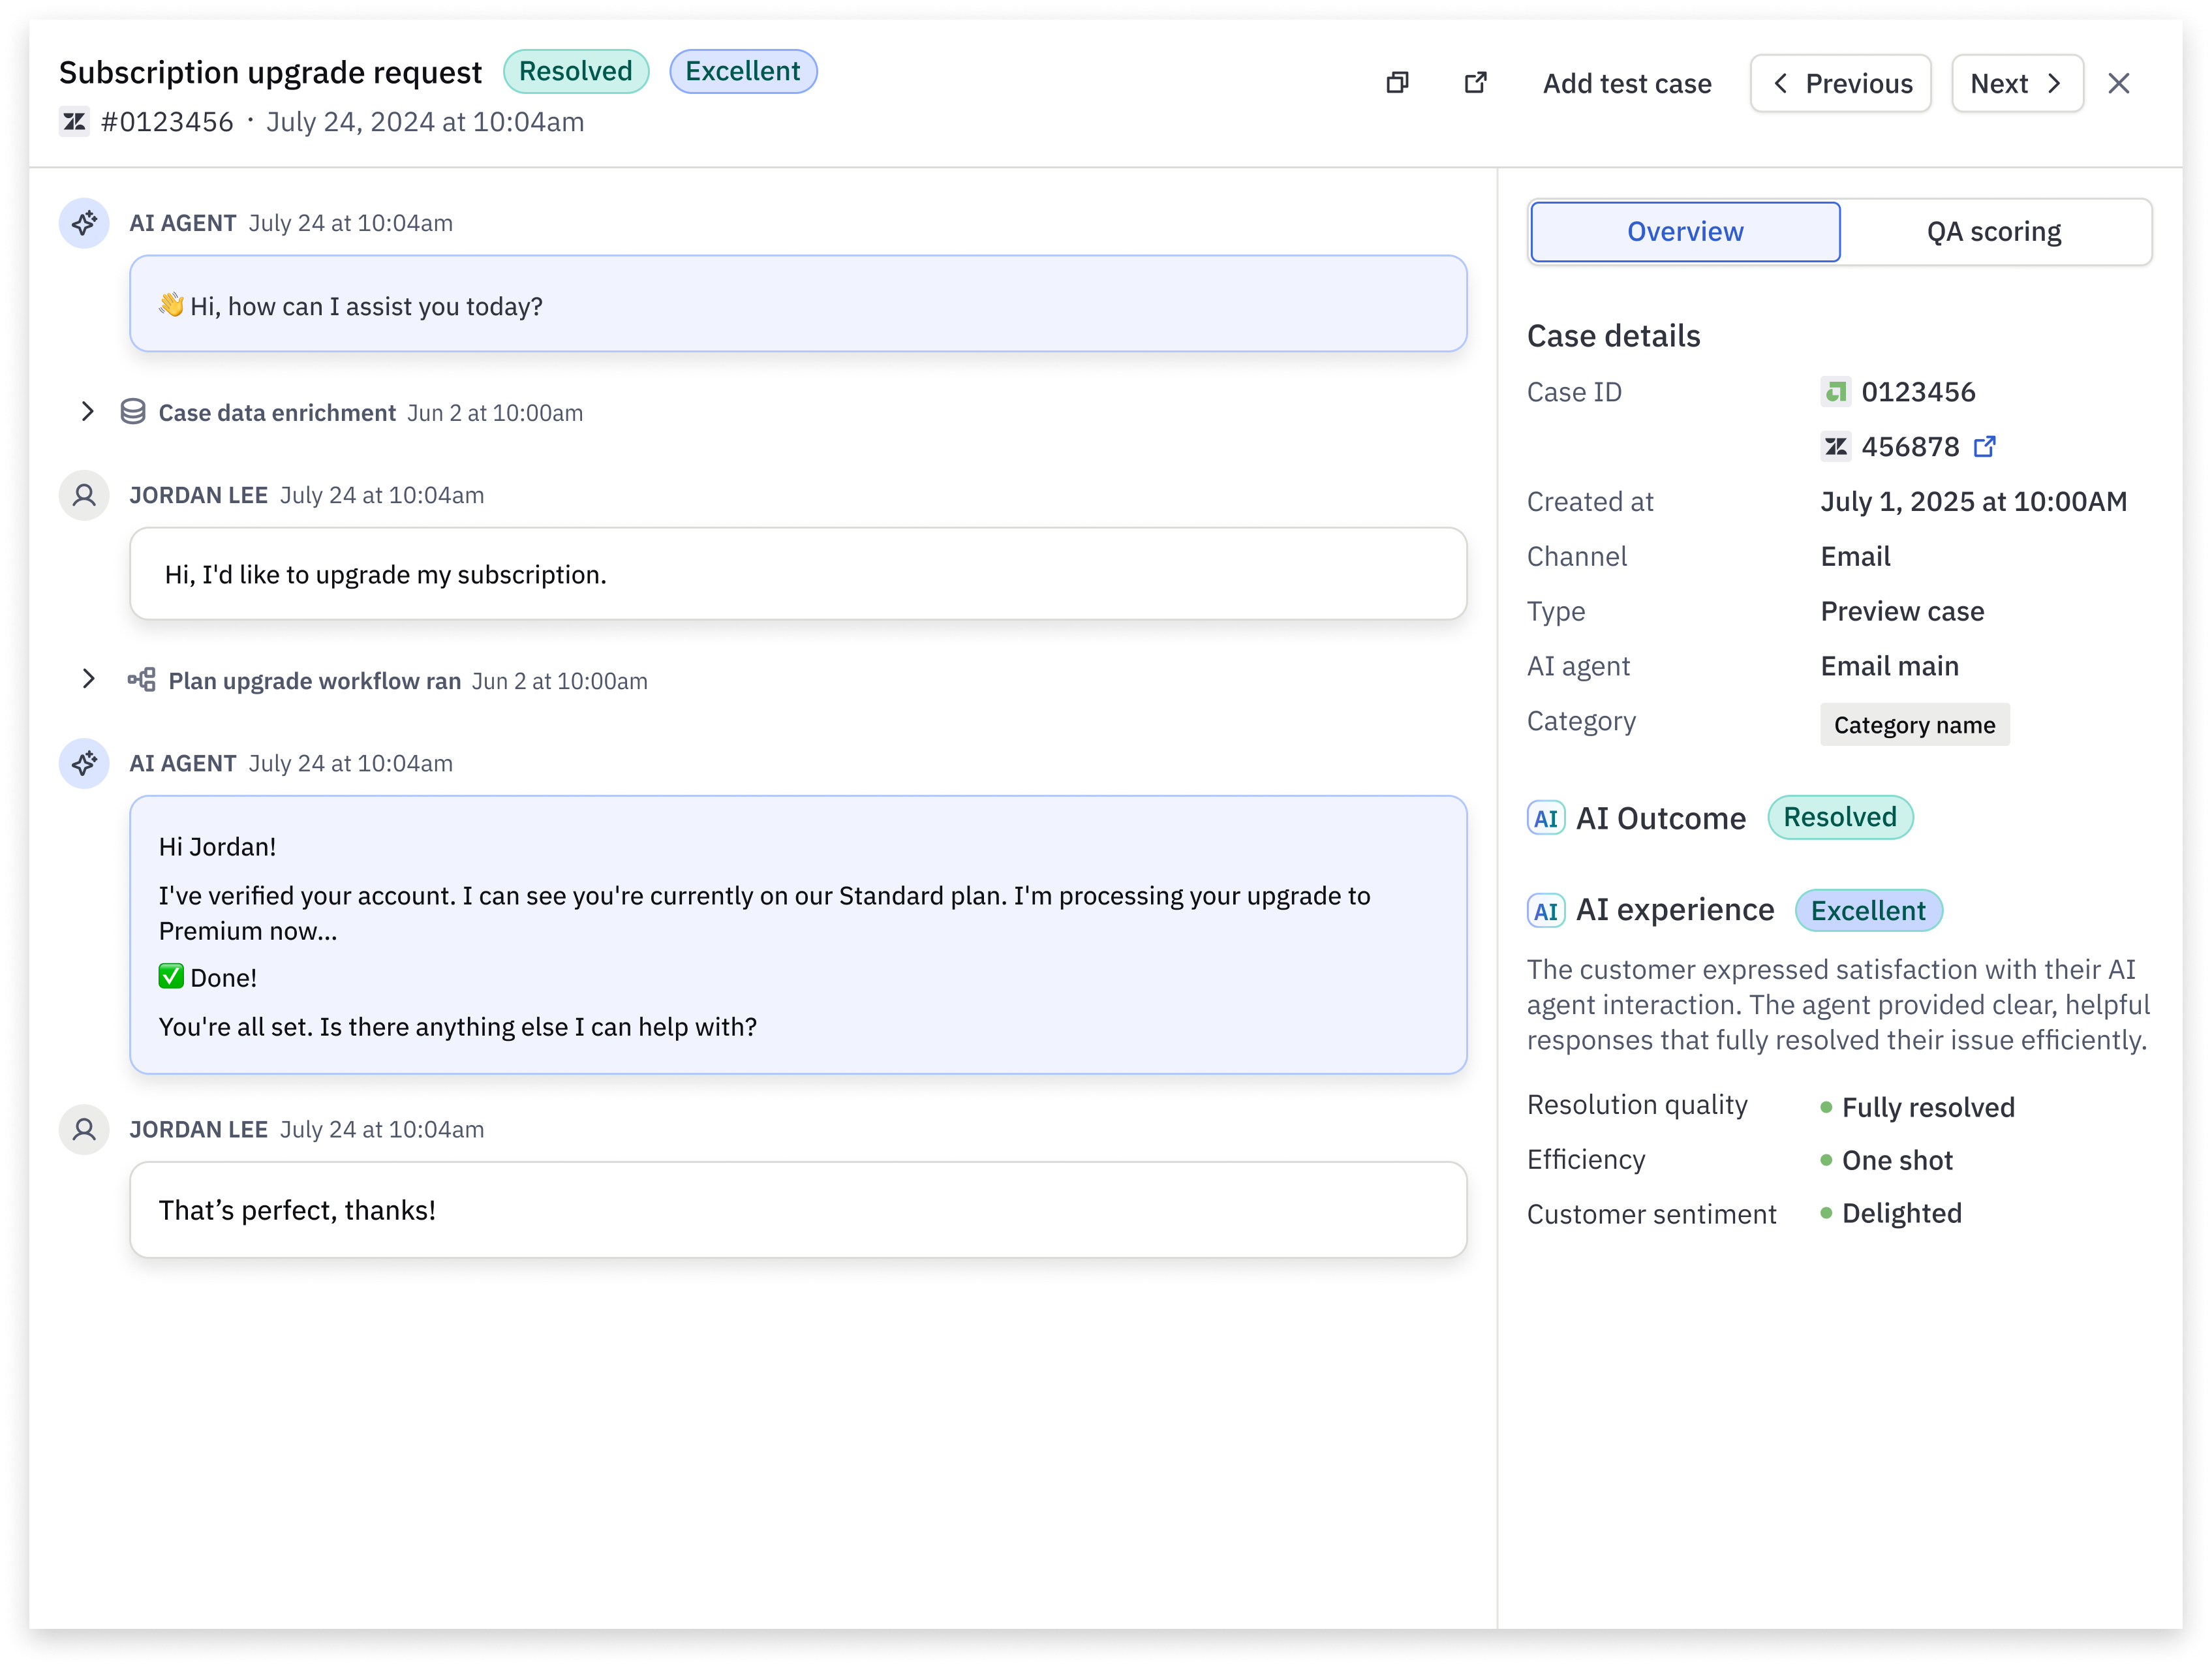Click green dot beside Fully resolved
Screen dimensions: 2212x1668
tap(1826, 1107)
